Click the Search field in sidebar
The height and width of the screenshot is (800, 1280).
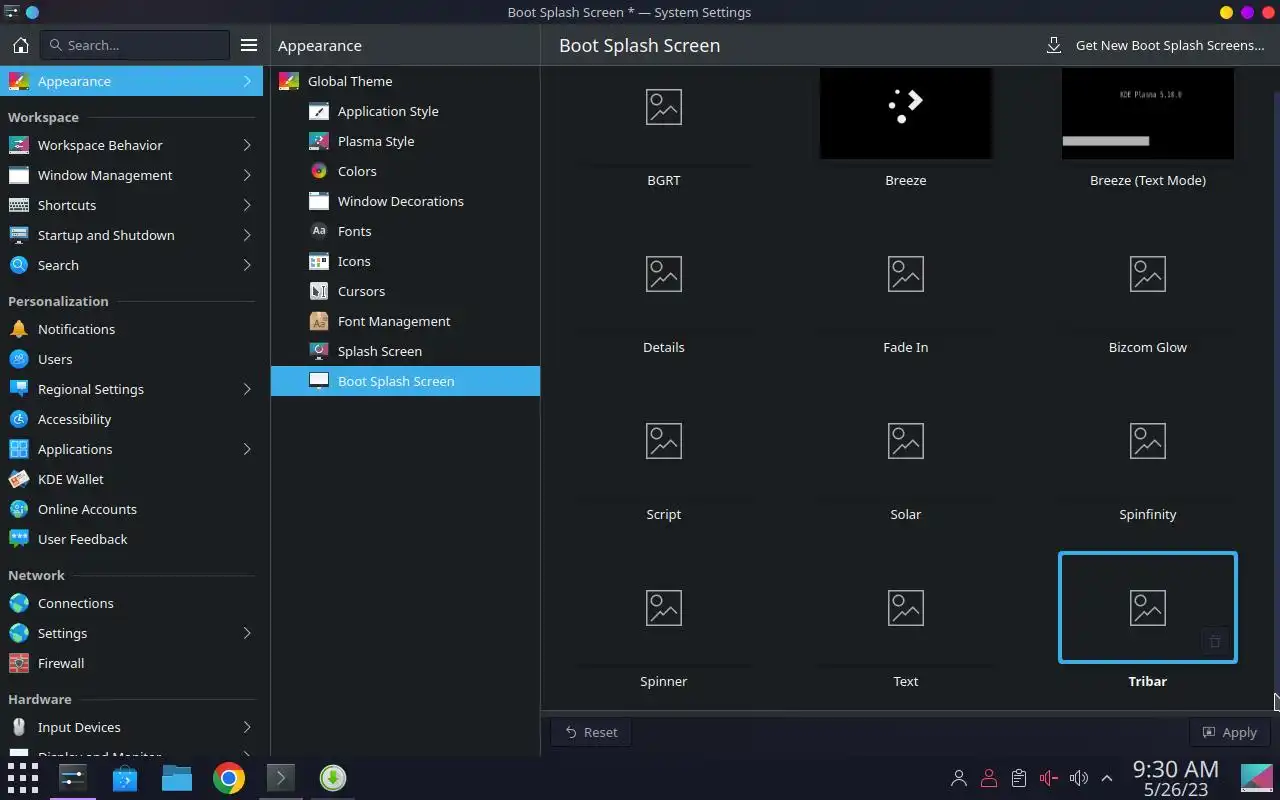click(135, 45)
